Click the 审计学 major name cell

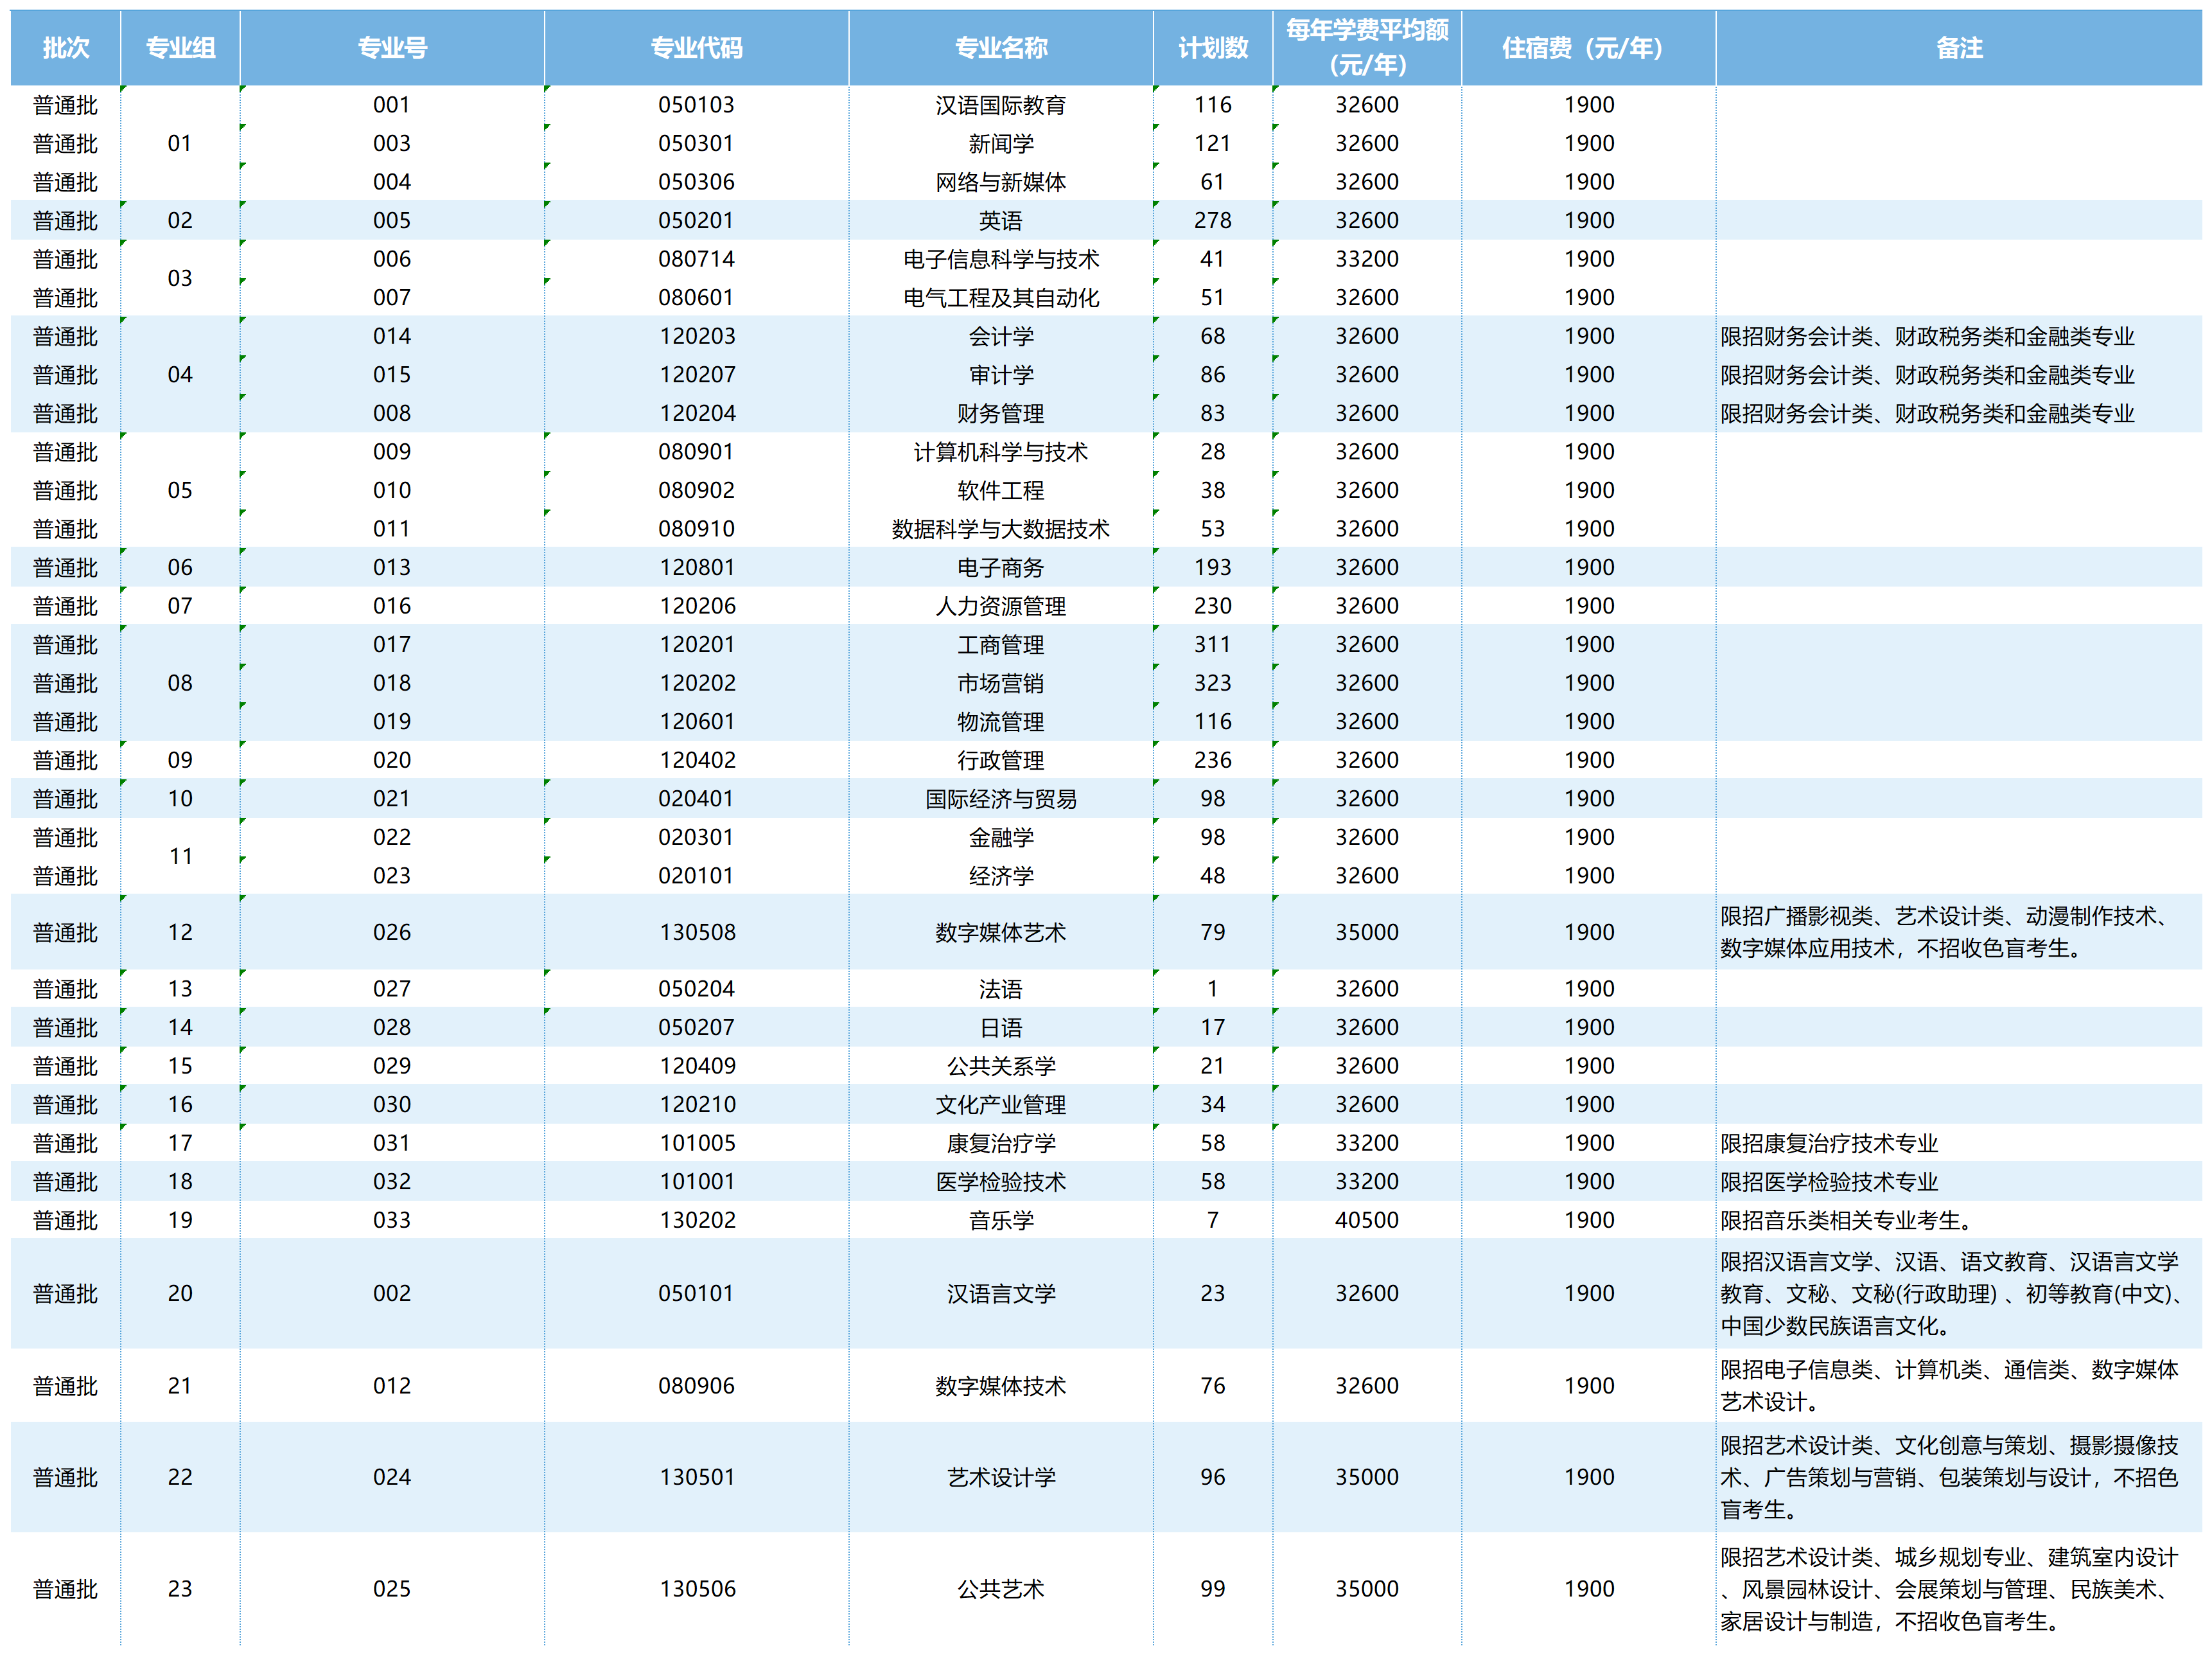(x=1001, y=374)
